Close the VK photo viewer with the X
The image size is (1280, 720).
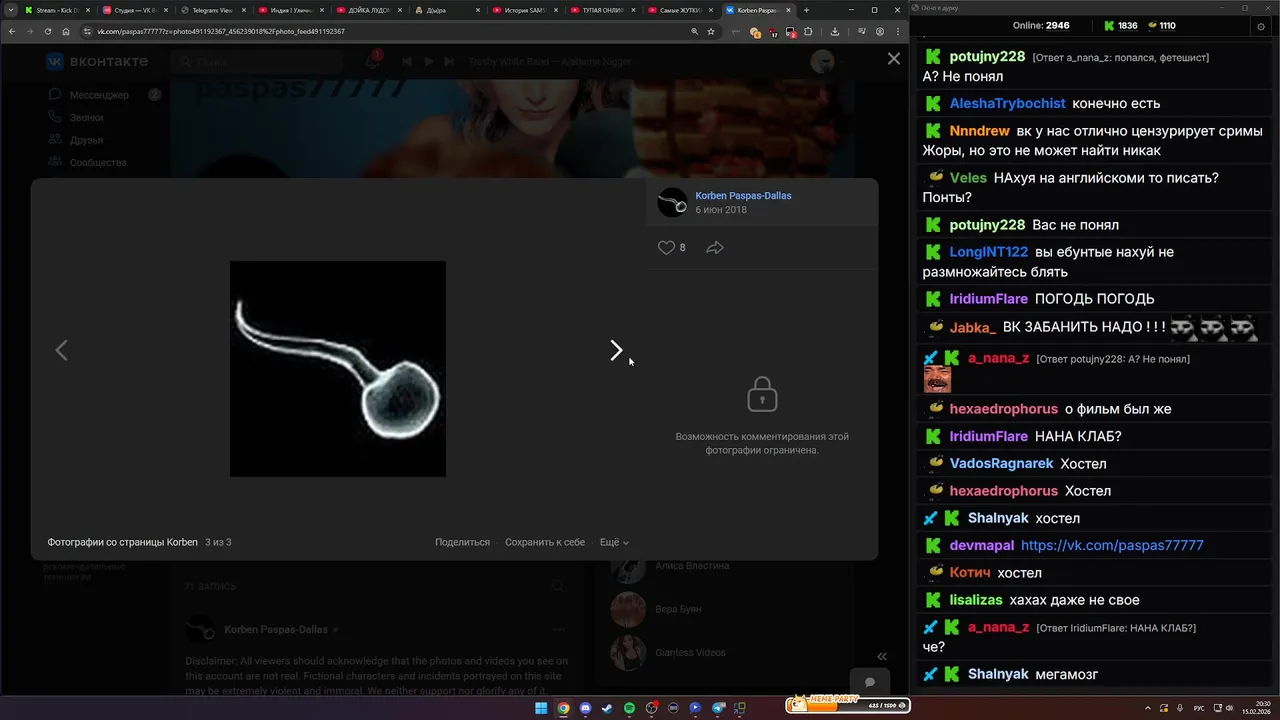pyautogui.click(x=894, y=59)
